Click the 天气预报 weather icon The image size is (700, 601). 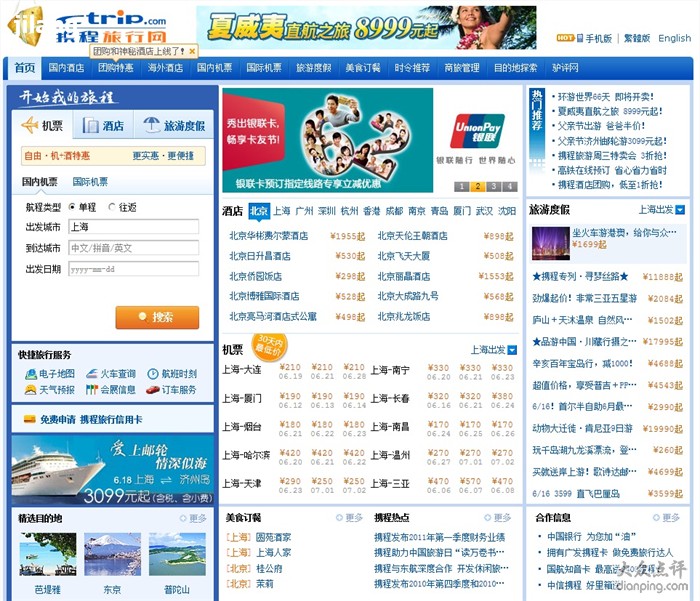tap(30, 390)
